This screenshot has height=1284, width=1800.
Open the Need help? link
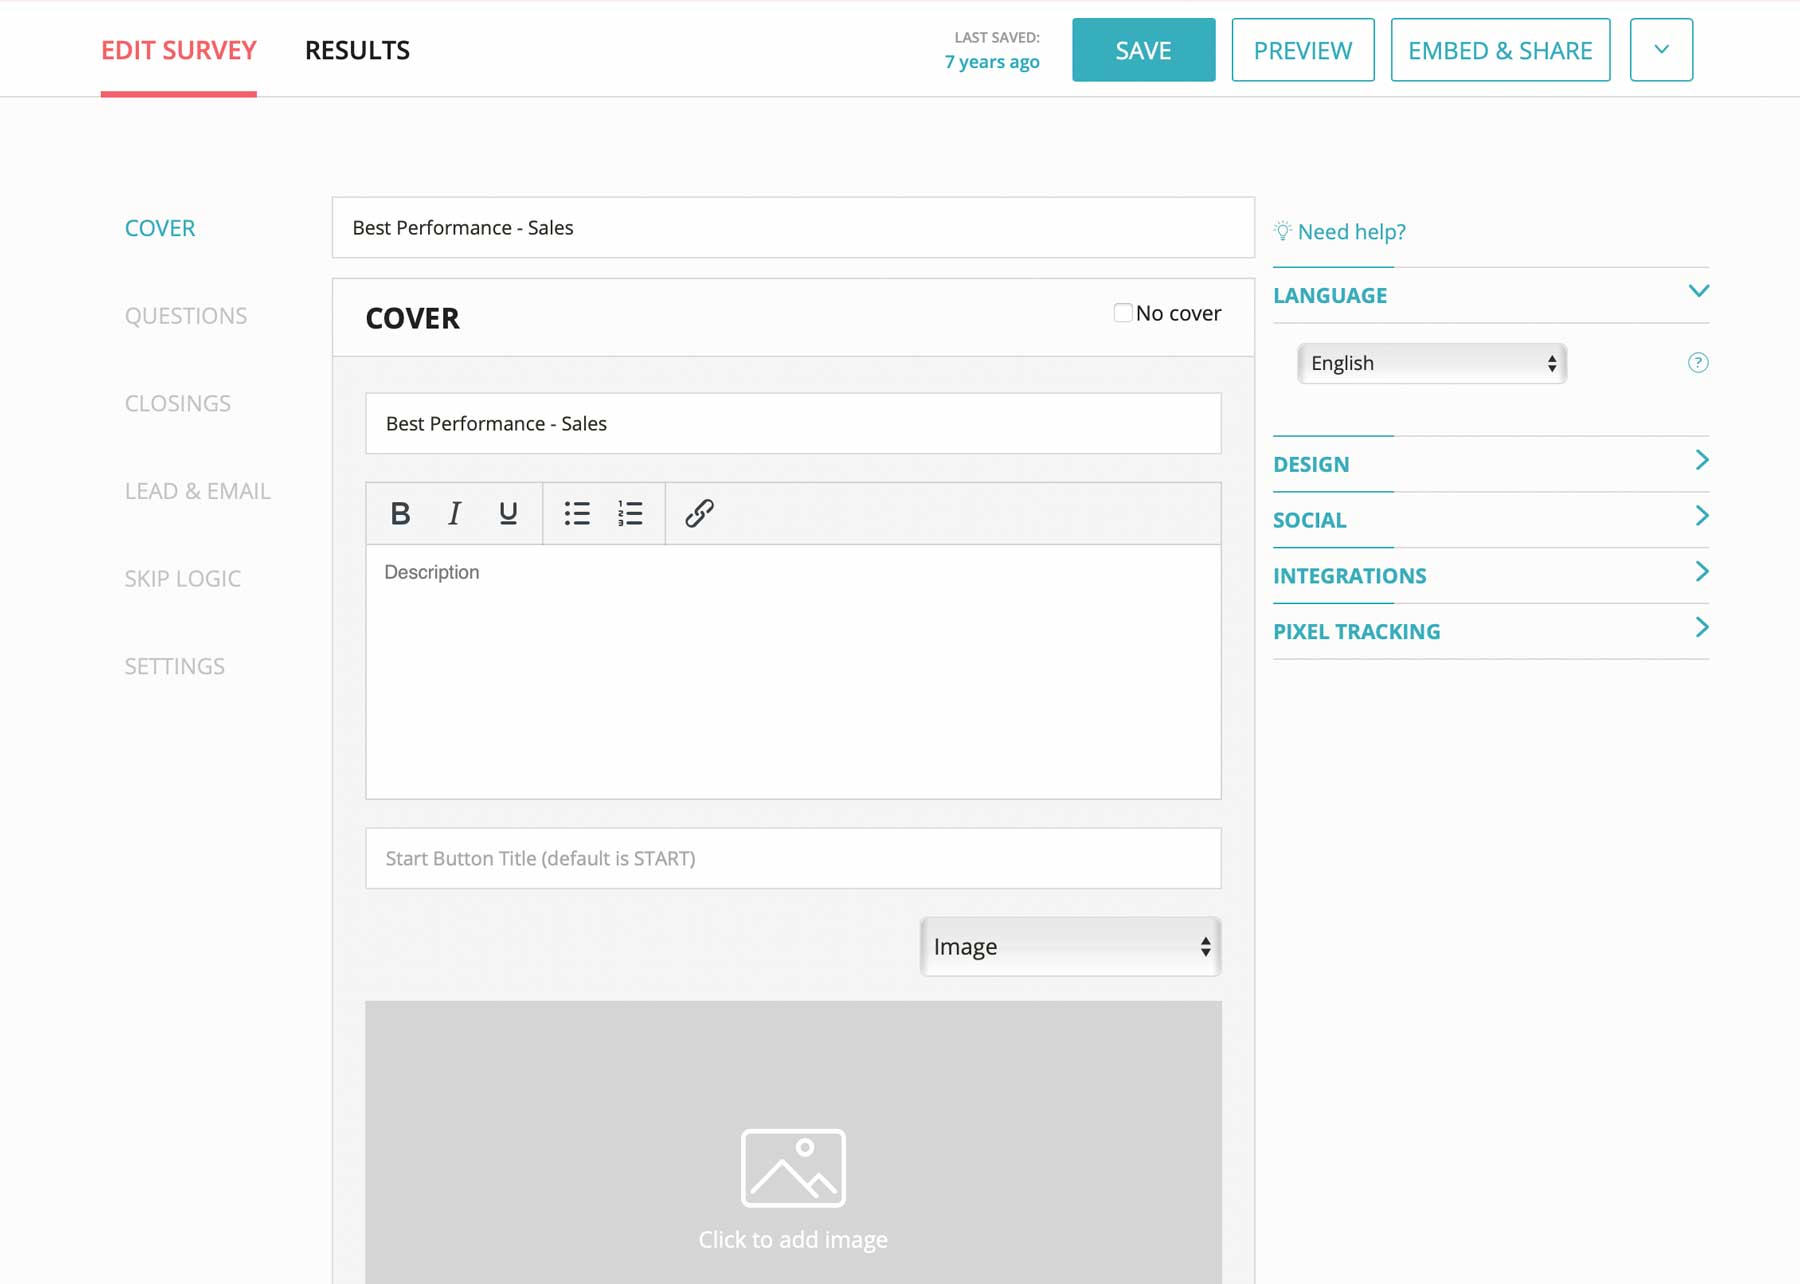(1351, 232)
